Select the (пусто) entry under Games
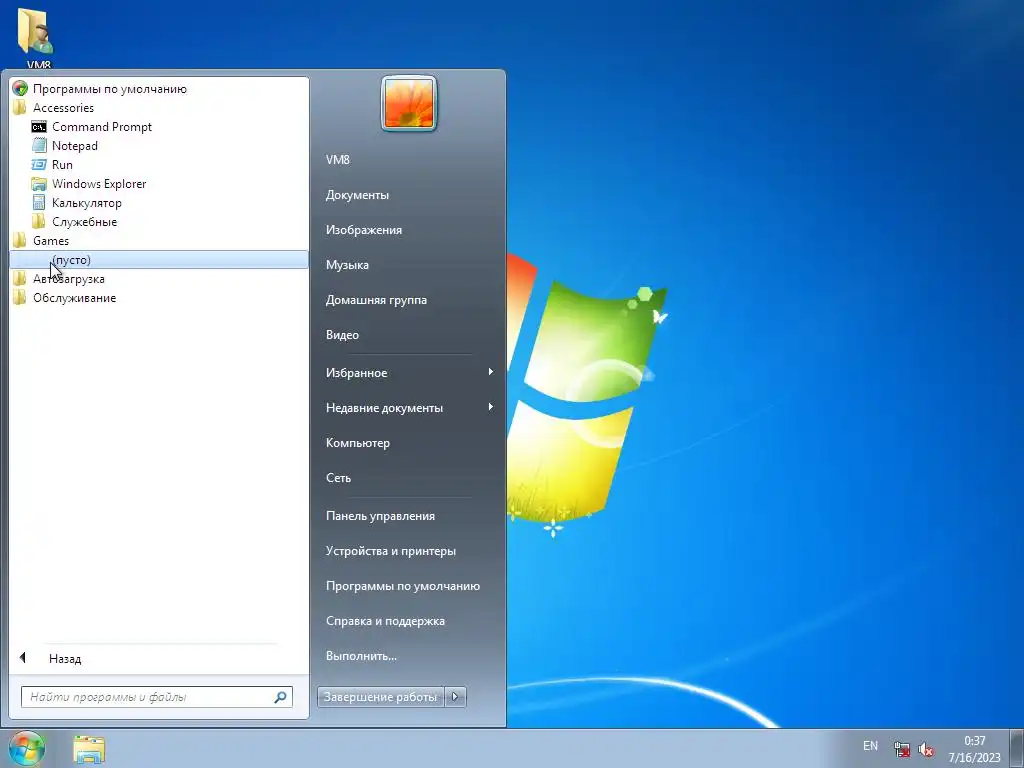The width and height of the screenshot is (1024, 768). [159, 259]
